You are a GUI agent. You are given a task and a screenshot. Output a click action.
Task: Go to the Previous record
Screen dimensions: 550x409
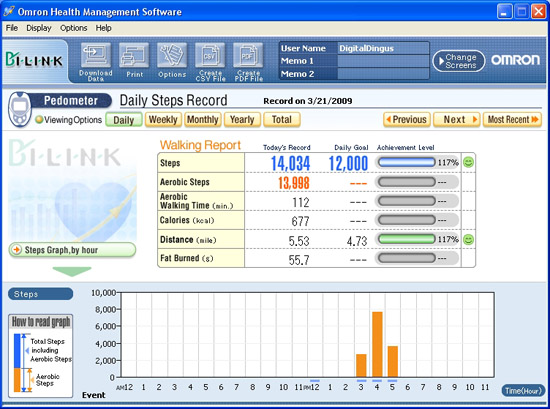[407, 120]
